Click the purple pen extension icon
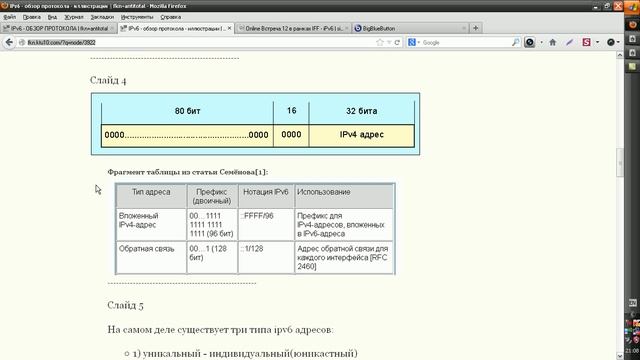640x360 pixels. [x=569, y=42]
